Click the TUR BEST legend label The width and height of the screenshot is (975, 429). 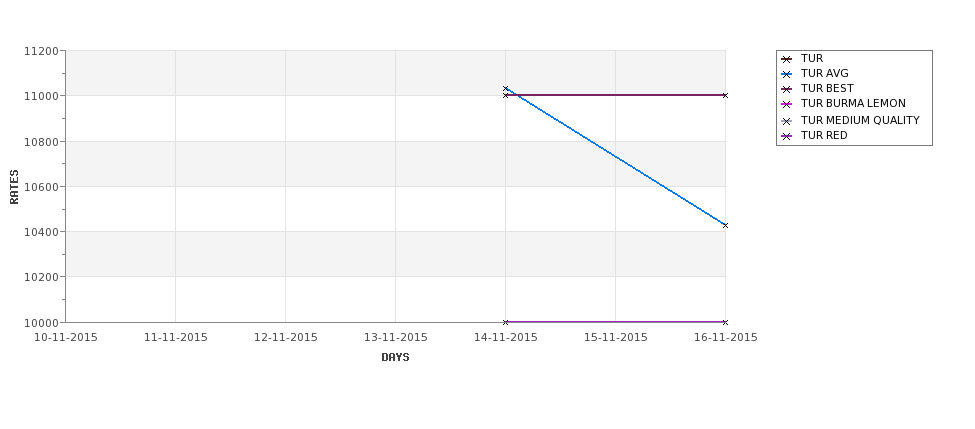pos(827,88)
